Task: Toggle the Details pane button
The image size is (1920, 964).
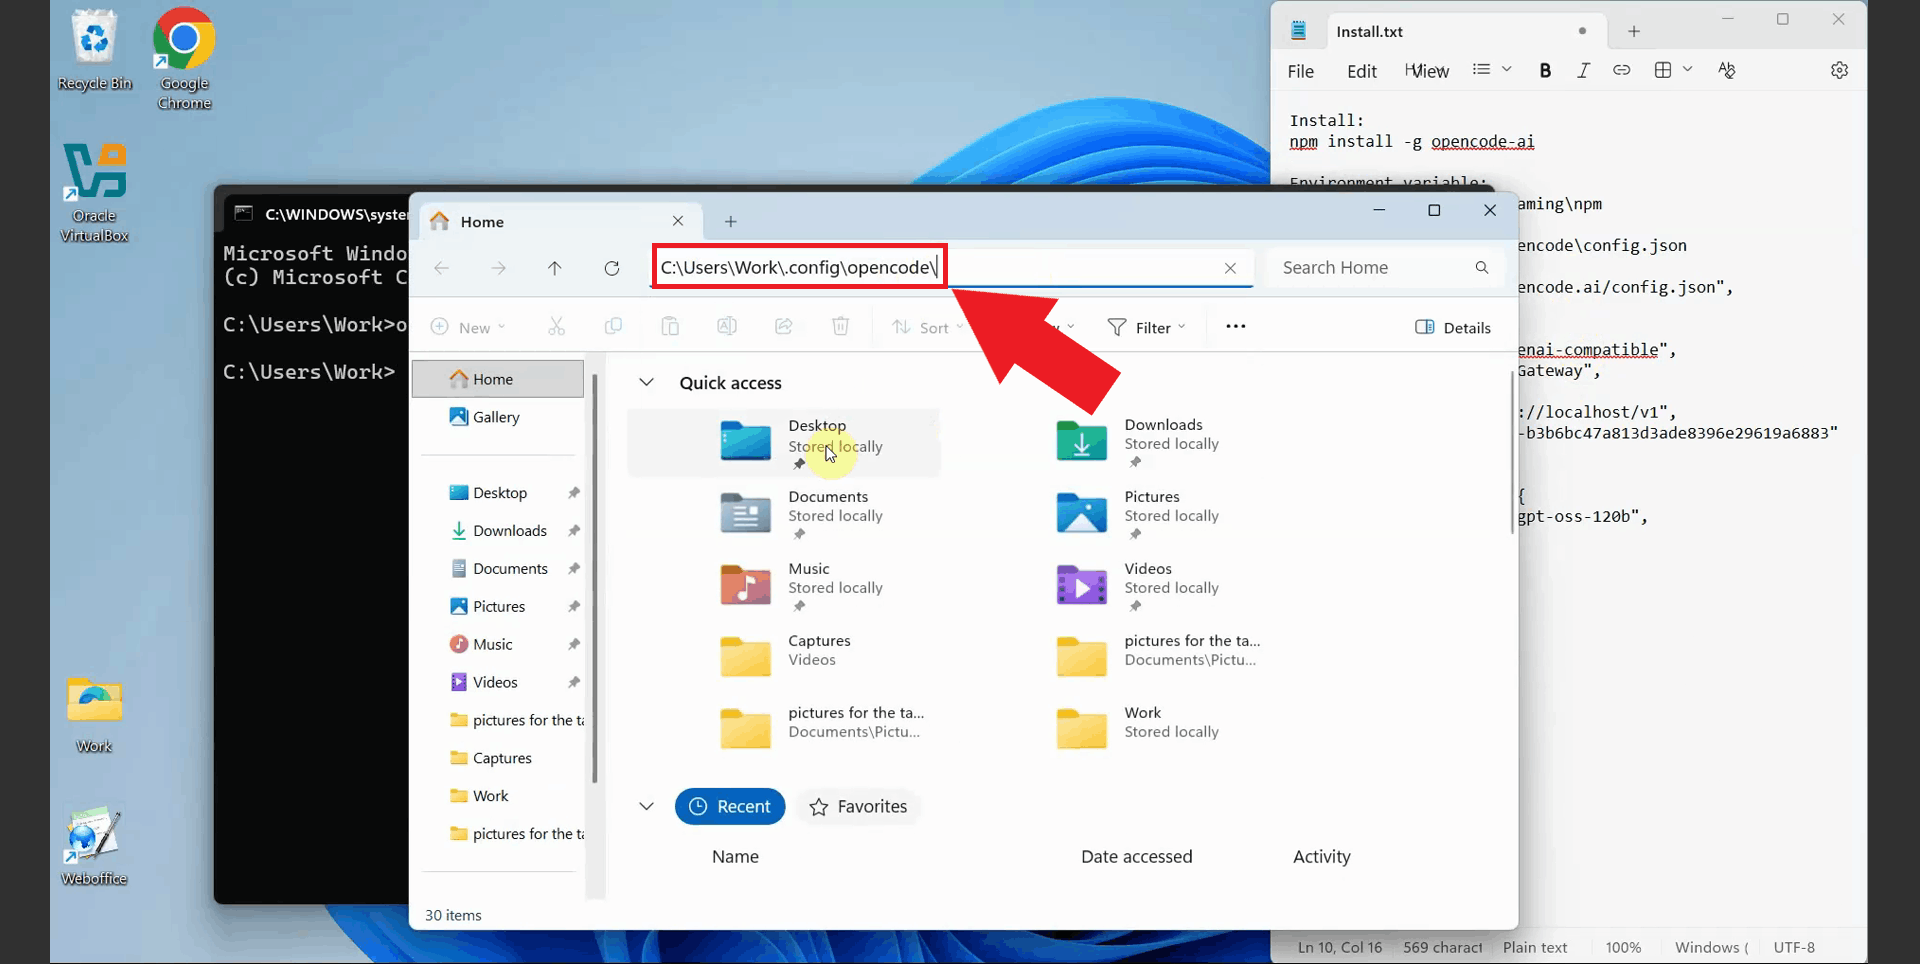Action: tap(1453, 328)
